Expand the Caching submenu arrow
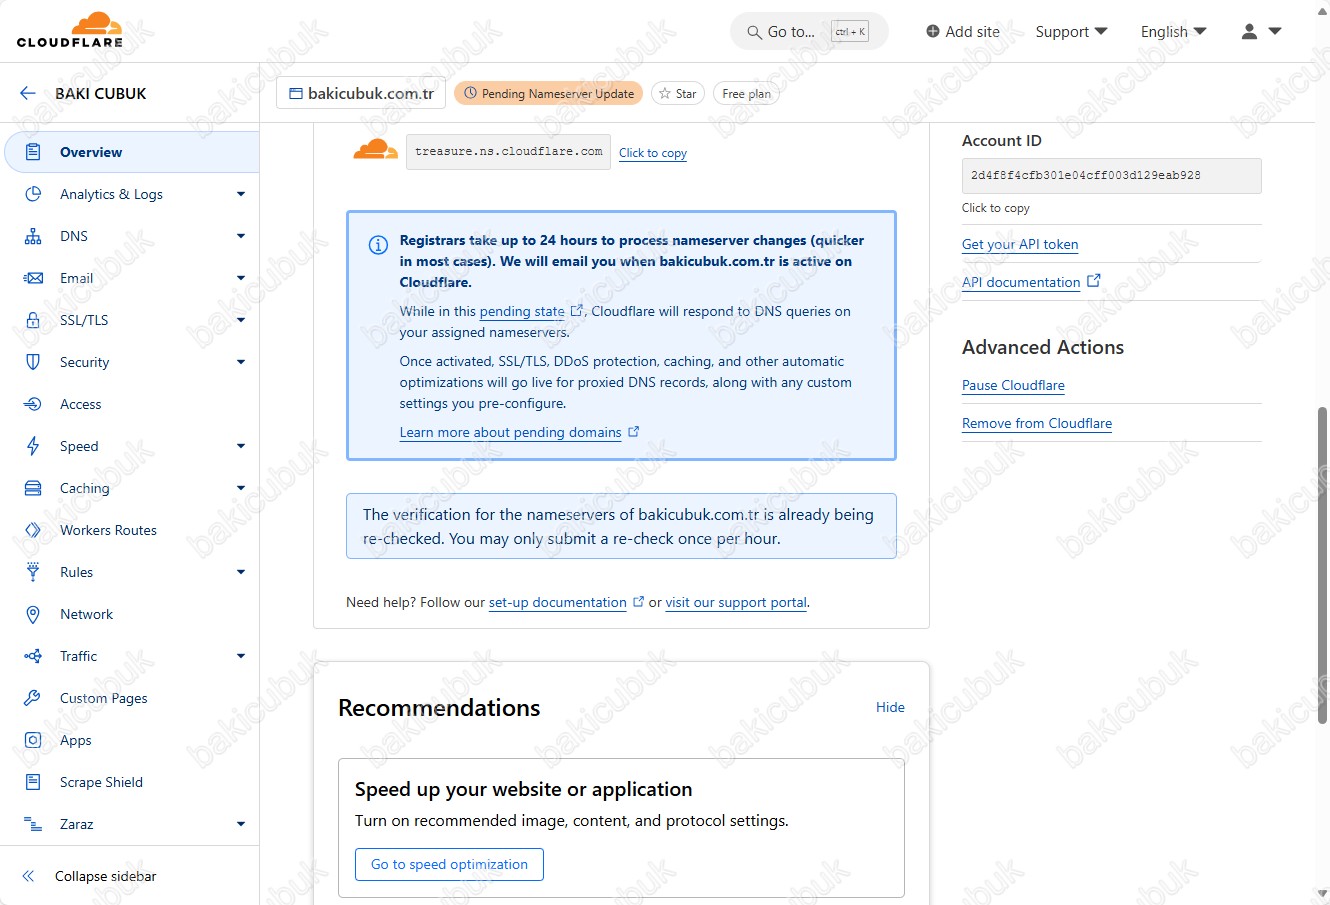 coord(241,488)
